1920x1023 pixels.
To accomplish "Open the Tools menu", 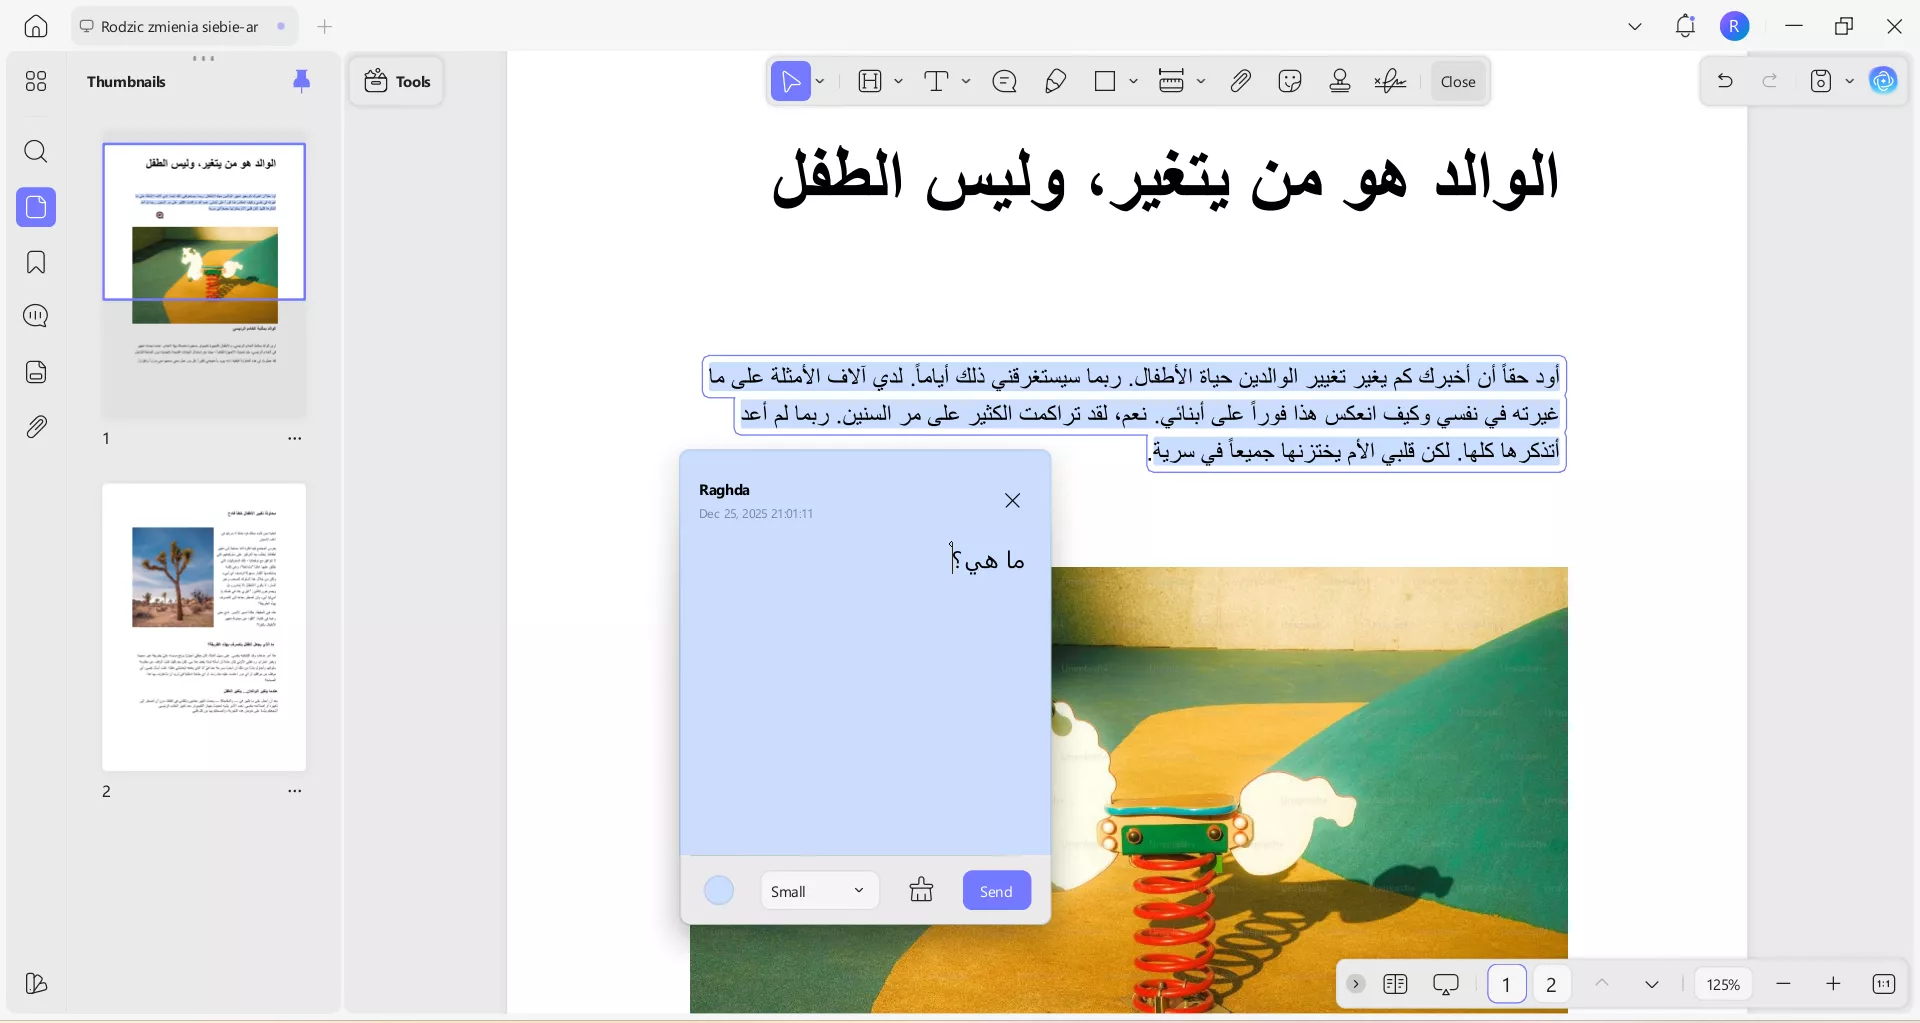I will 396,81.
